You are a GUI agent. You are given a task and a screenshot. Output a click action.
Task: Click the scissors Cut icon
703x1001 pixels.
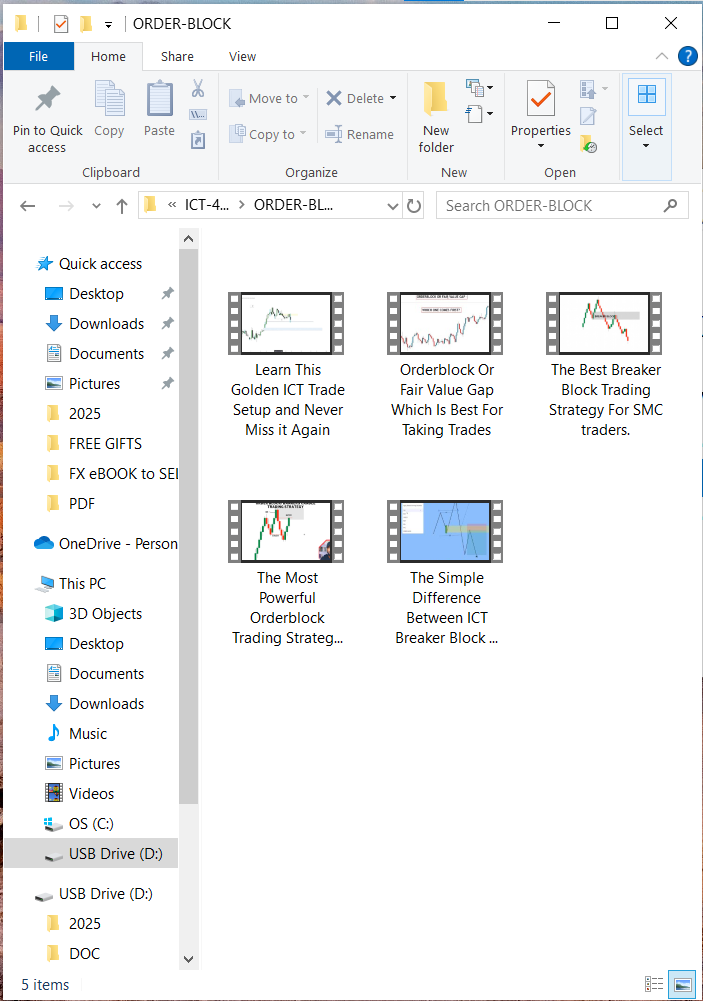click(198, 88)
